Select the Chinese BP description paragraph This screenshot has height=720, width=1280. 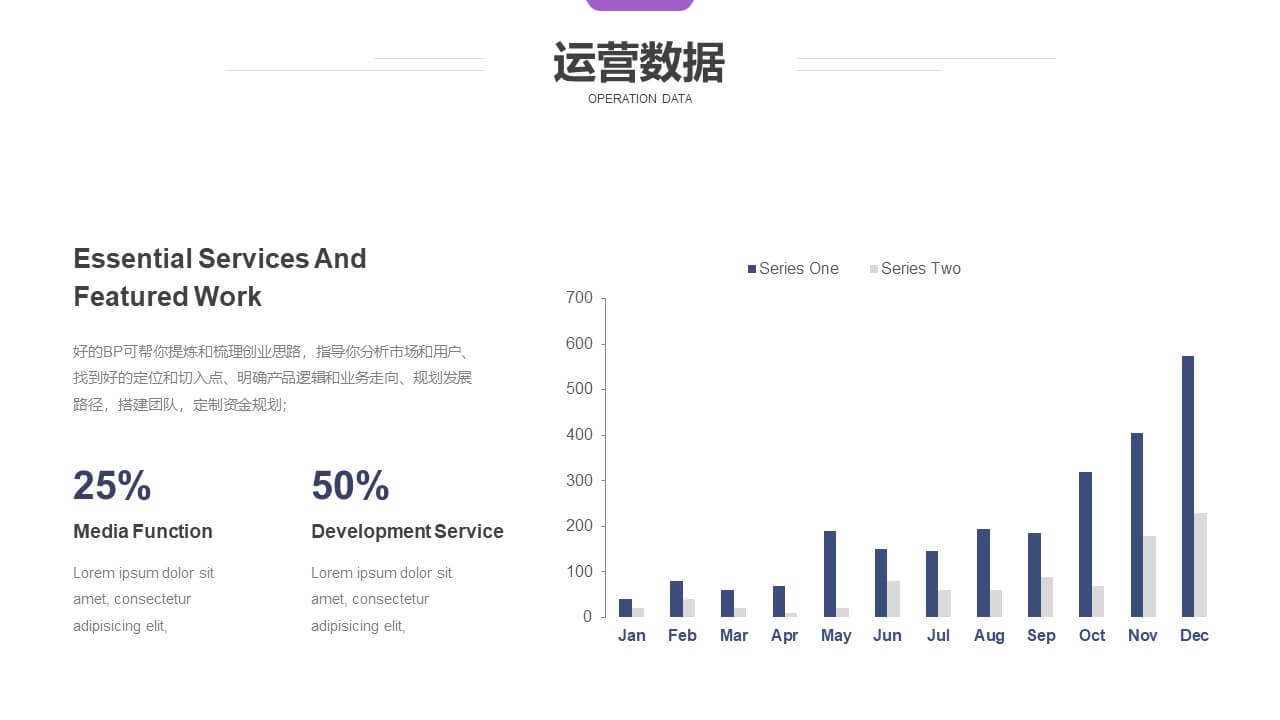coord(273,378)
